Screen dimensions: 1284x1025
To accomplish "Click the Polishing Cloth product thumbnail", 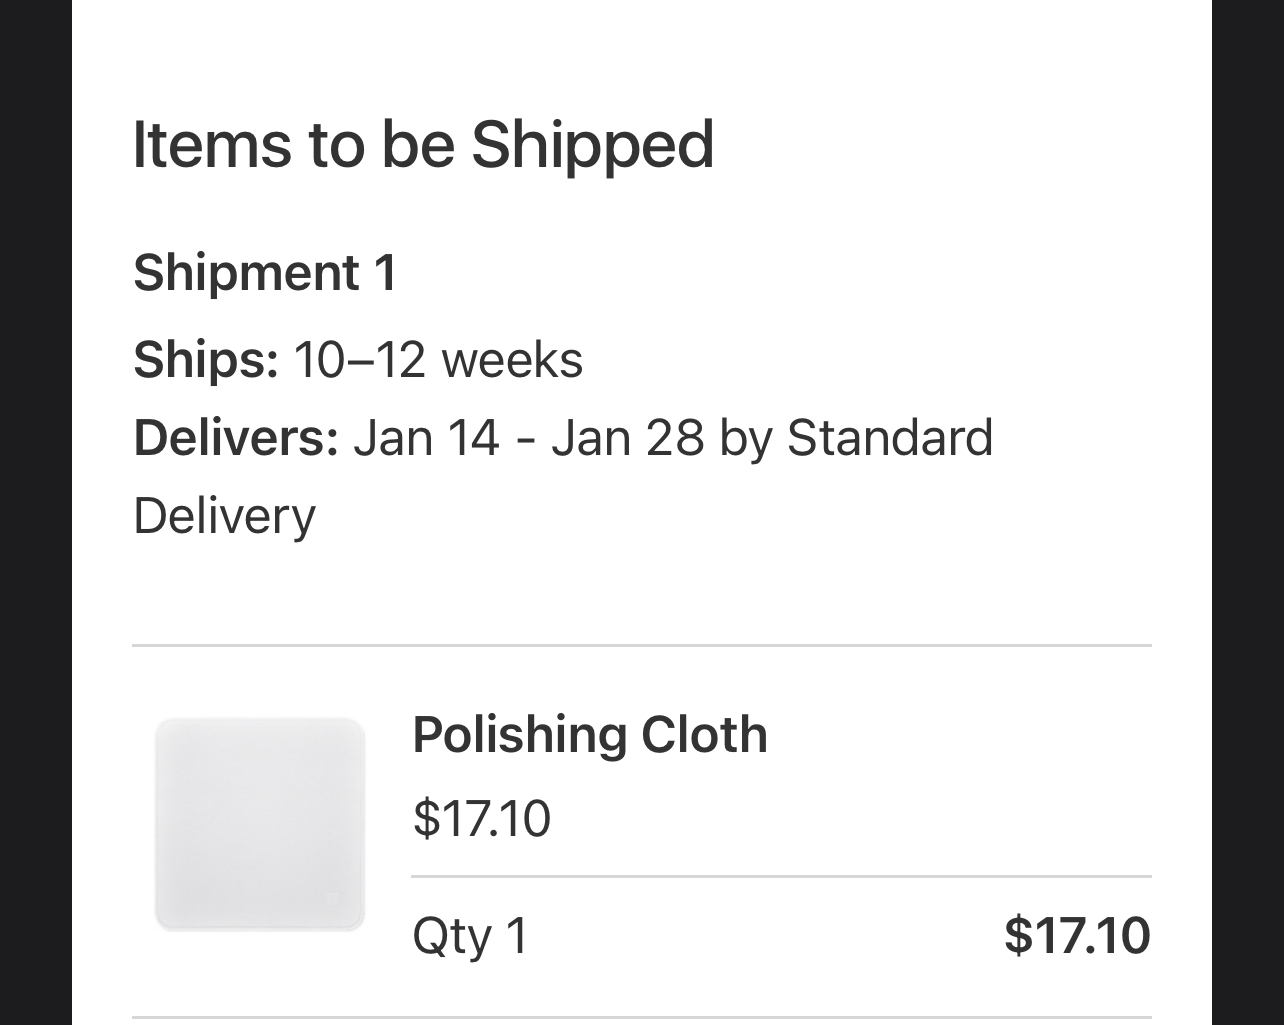I will [x=260, y=824].
